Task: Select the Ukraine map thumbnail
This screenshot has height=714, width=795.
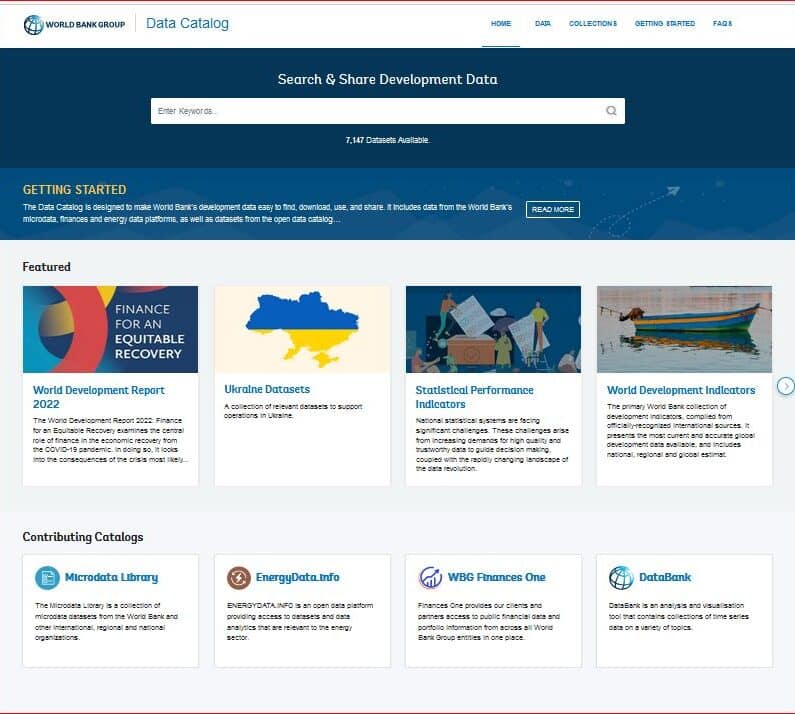Action: click(x=302, y=329)
